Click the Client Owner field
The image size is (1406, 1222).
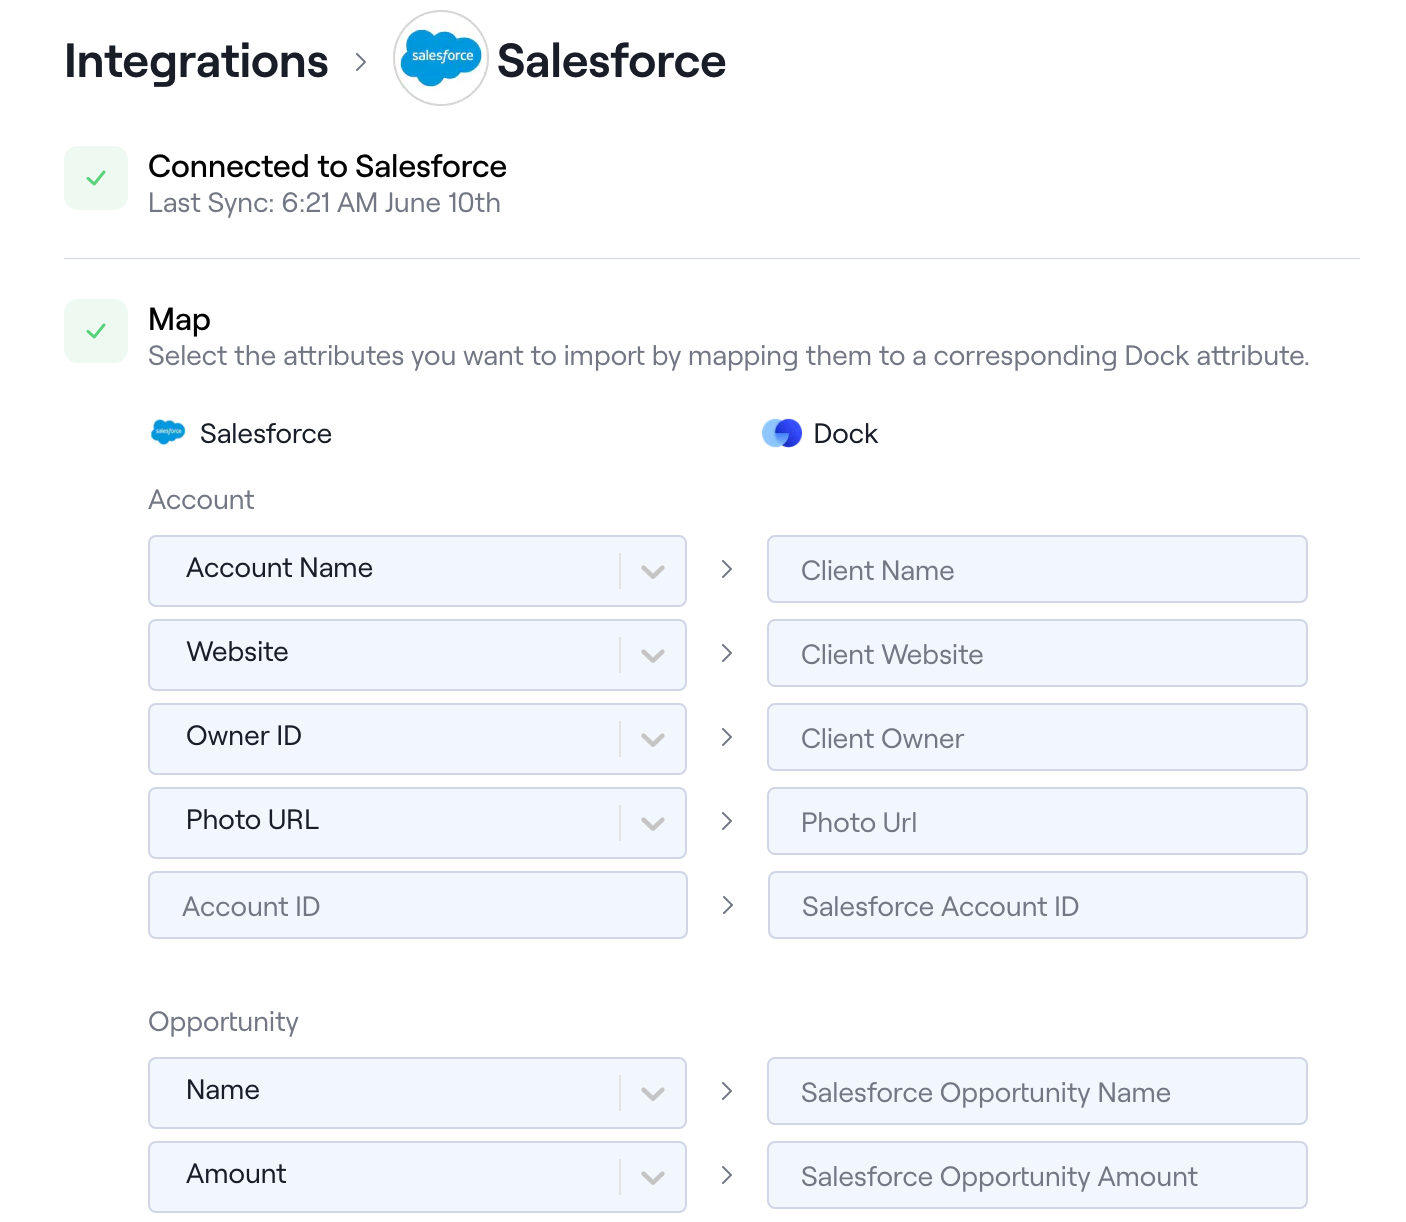click(1037, 738)
